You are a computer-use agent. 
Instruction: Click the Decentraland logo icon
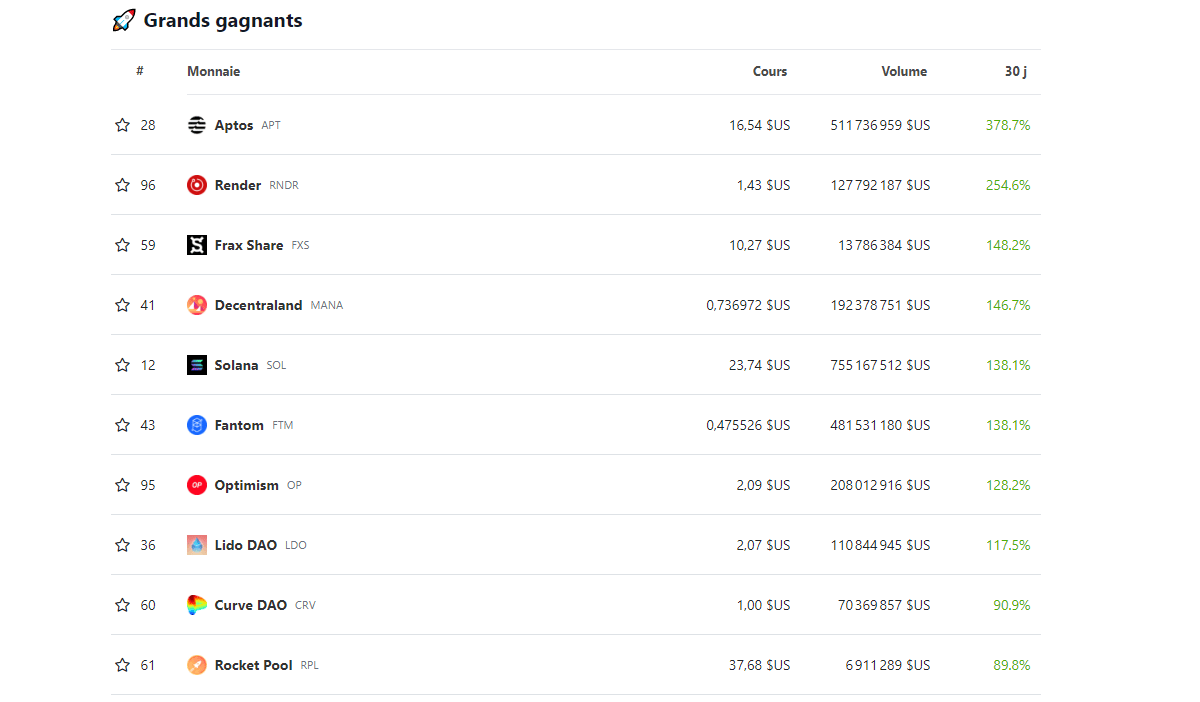[197, 305]
